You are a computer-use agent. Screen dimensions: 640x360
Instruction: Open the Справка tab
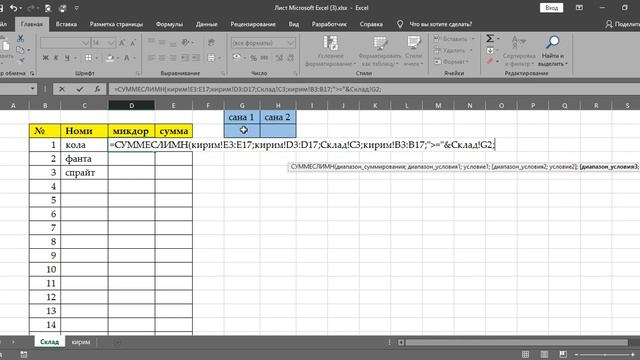(x=371, y=24)
